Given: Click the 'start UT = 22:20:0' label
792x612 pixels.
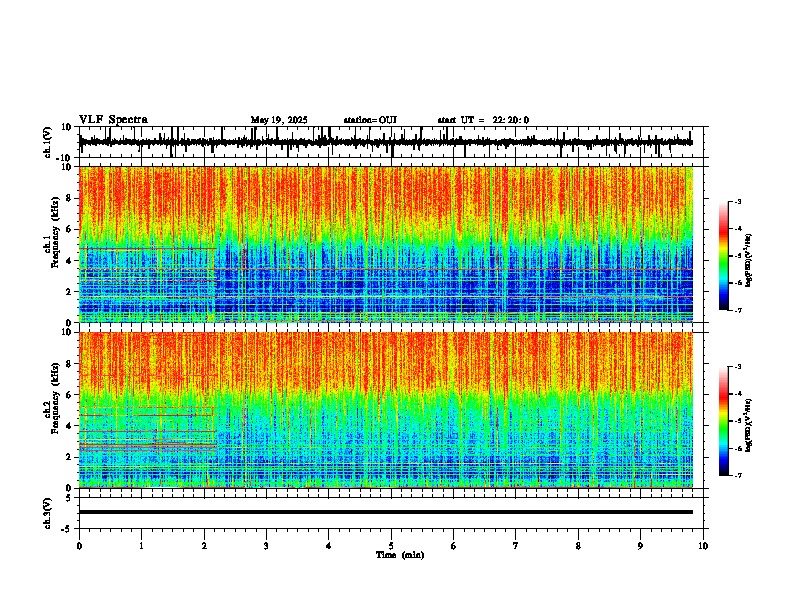Looking at the screenshot, I should tap(483, 120).
